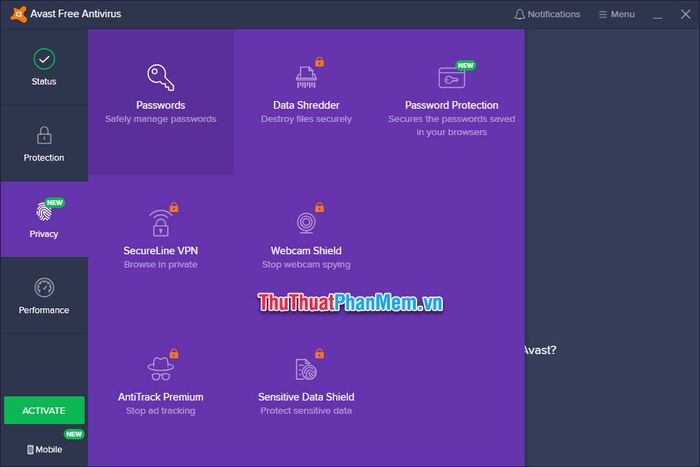Switch to the Privacy tab label
The width and height of the screenshot is (700, 467).
pos(44,234)
